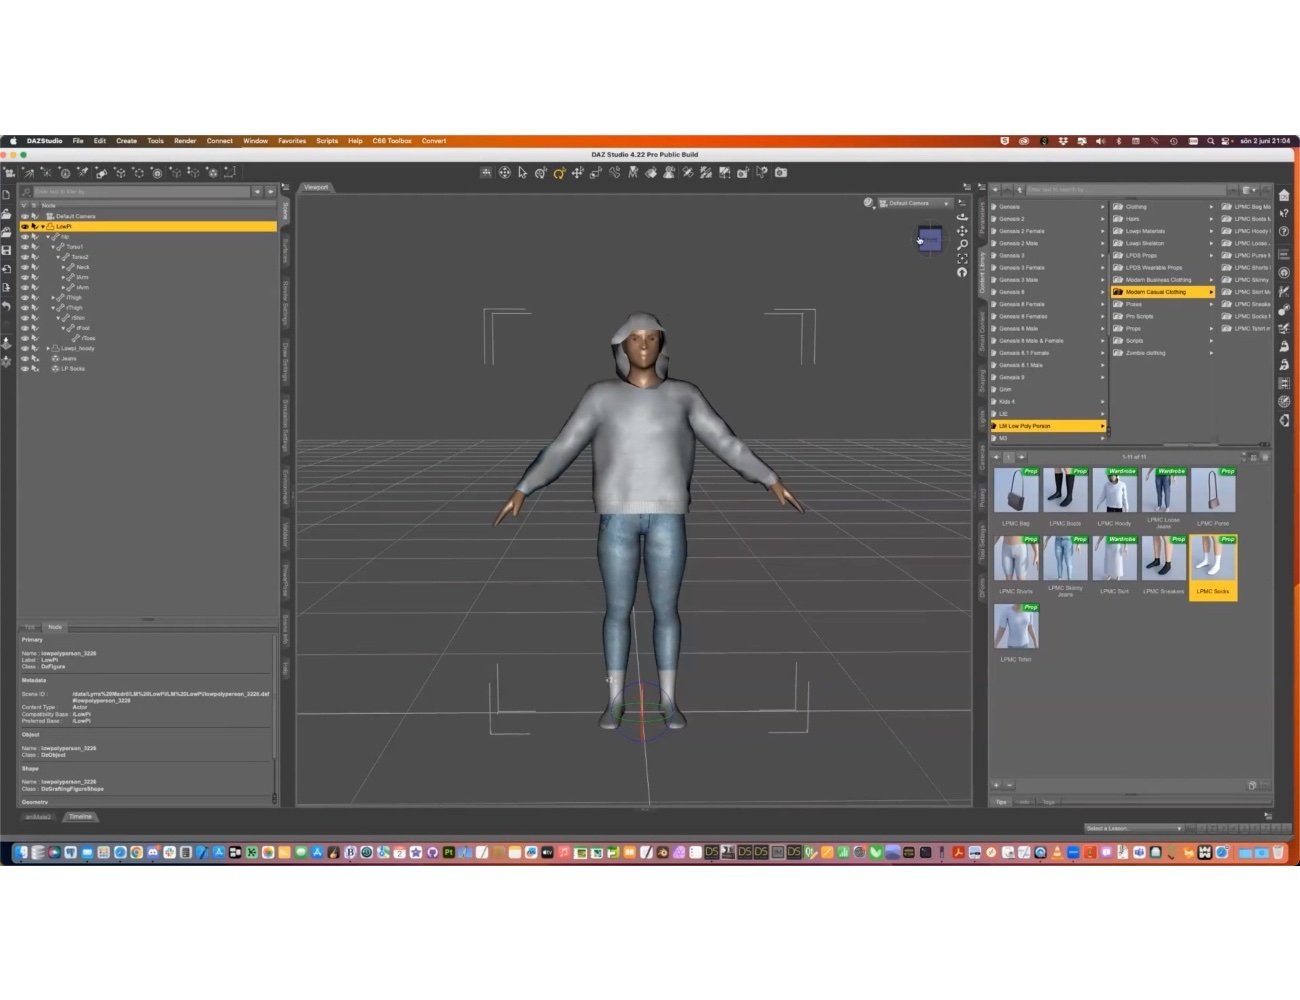1300x1000 pixels.
Task: Click the render camera icon in the toolbar
Action: (x=781, y=172)
